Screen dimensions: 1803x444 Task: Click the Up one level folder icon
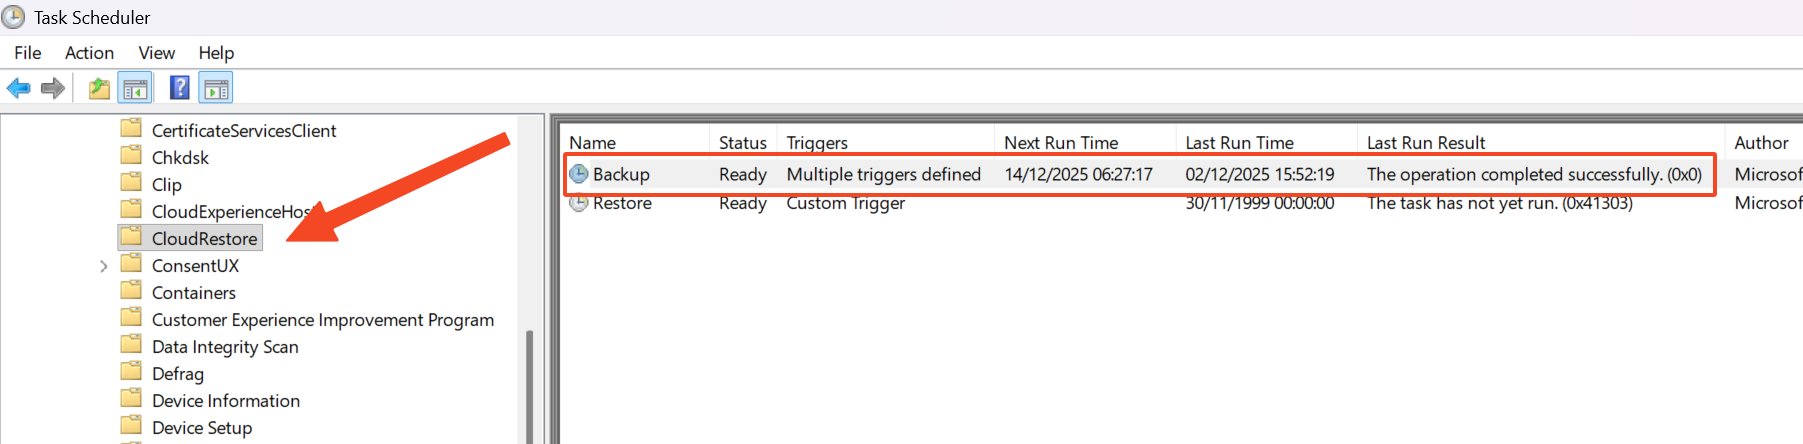(x=99, y=89)
